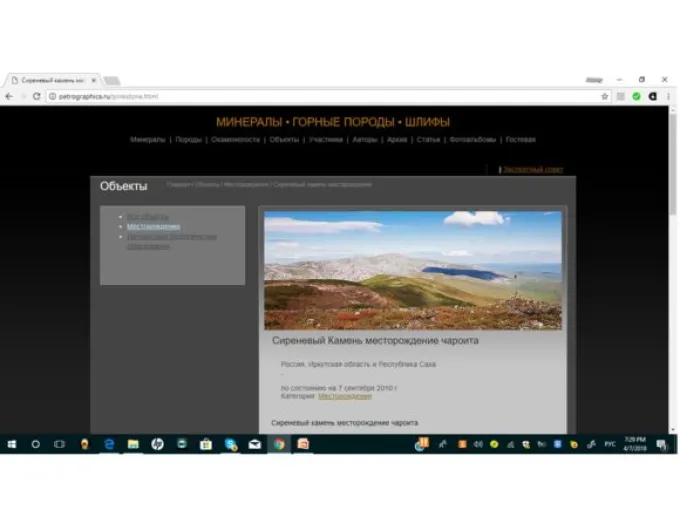680x510 pixels.
Task: Click the Месторождения link in left sidebar
Action: pos(153,227)
